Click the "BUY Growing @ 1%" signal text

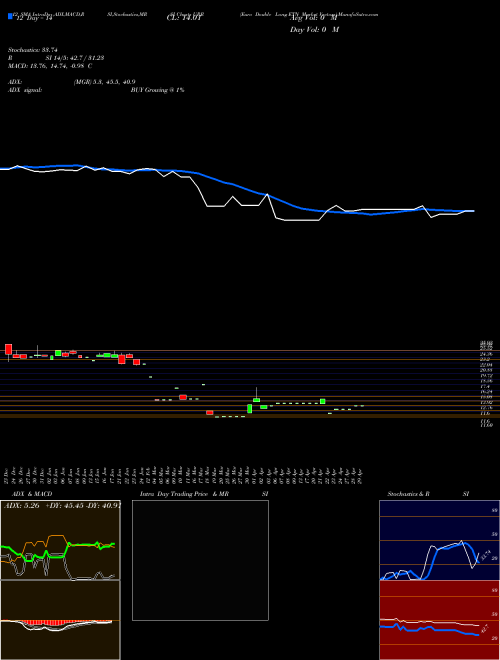[157, 90]
